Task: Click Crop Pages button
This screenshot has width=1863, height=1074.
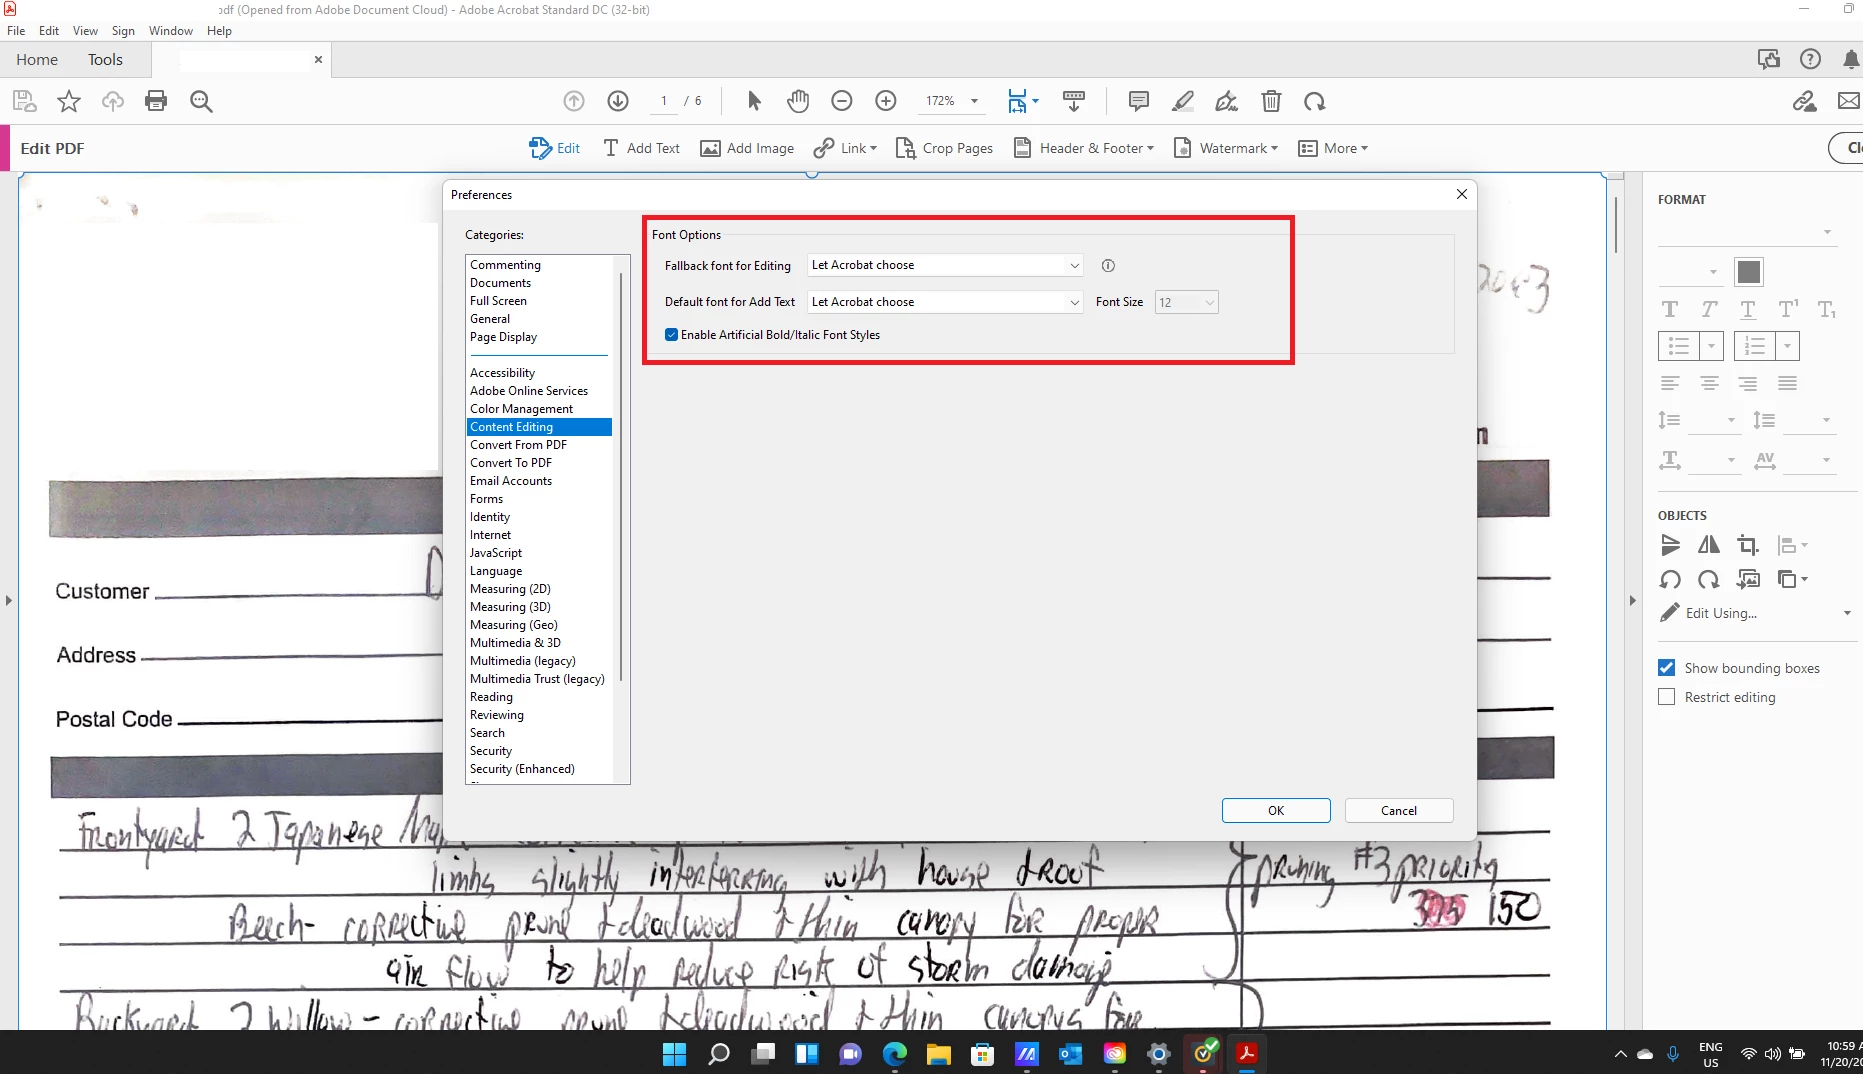Action: pyautogui.click(x=944, y=149)
